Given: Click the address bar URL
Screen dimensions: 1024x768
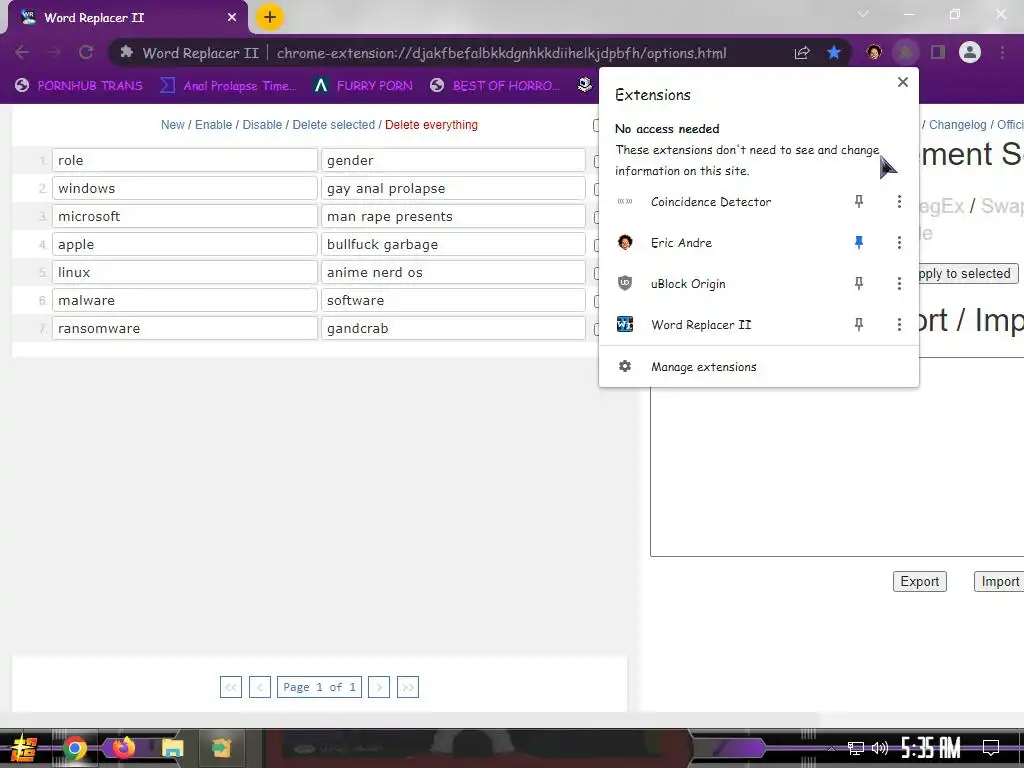Looking at the screenshot, I should click(501, 53).
